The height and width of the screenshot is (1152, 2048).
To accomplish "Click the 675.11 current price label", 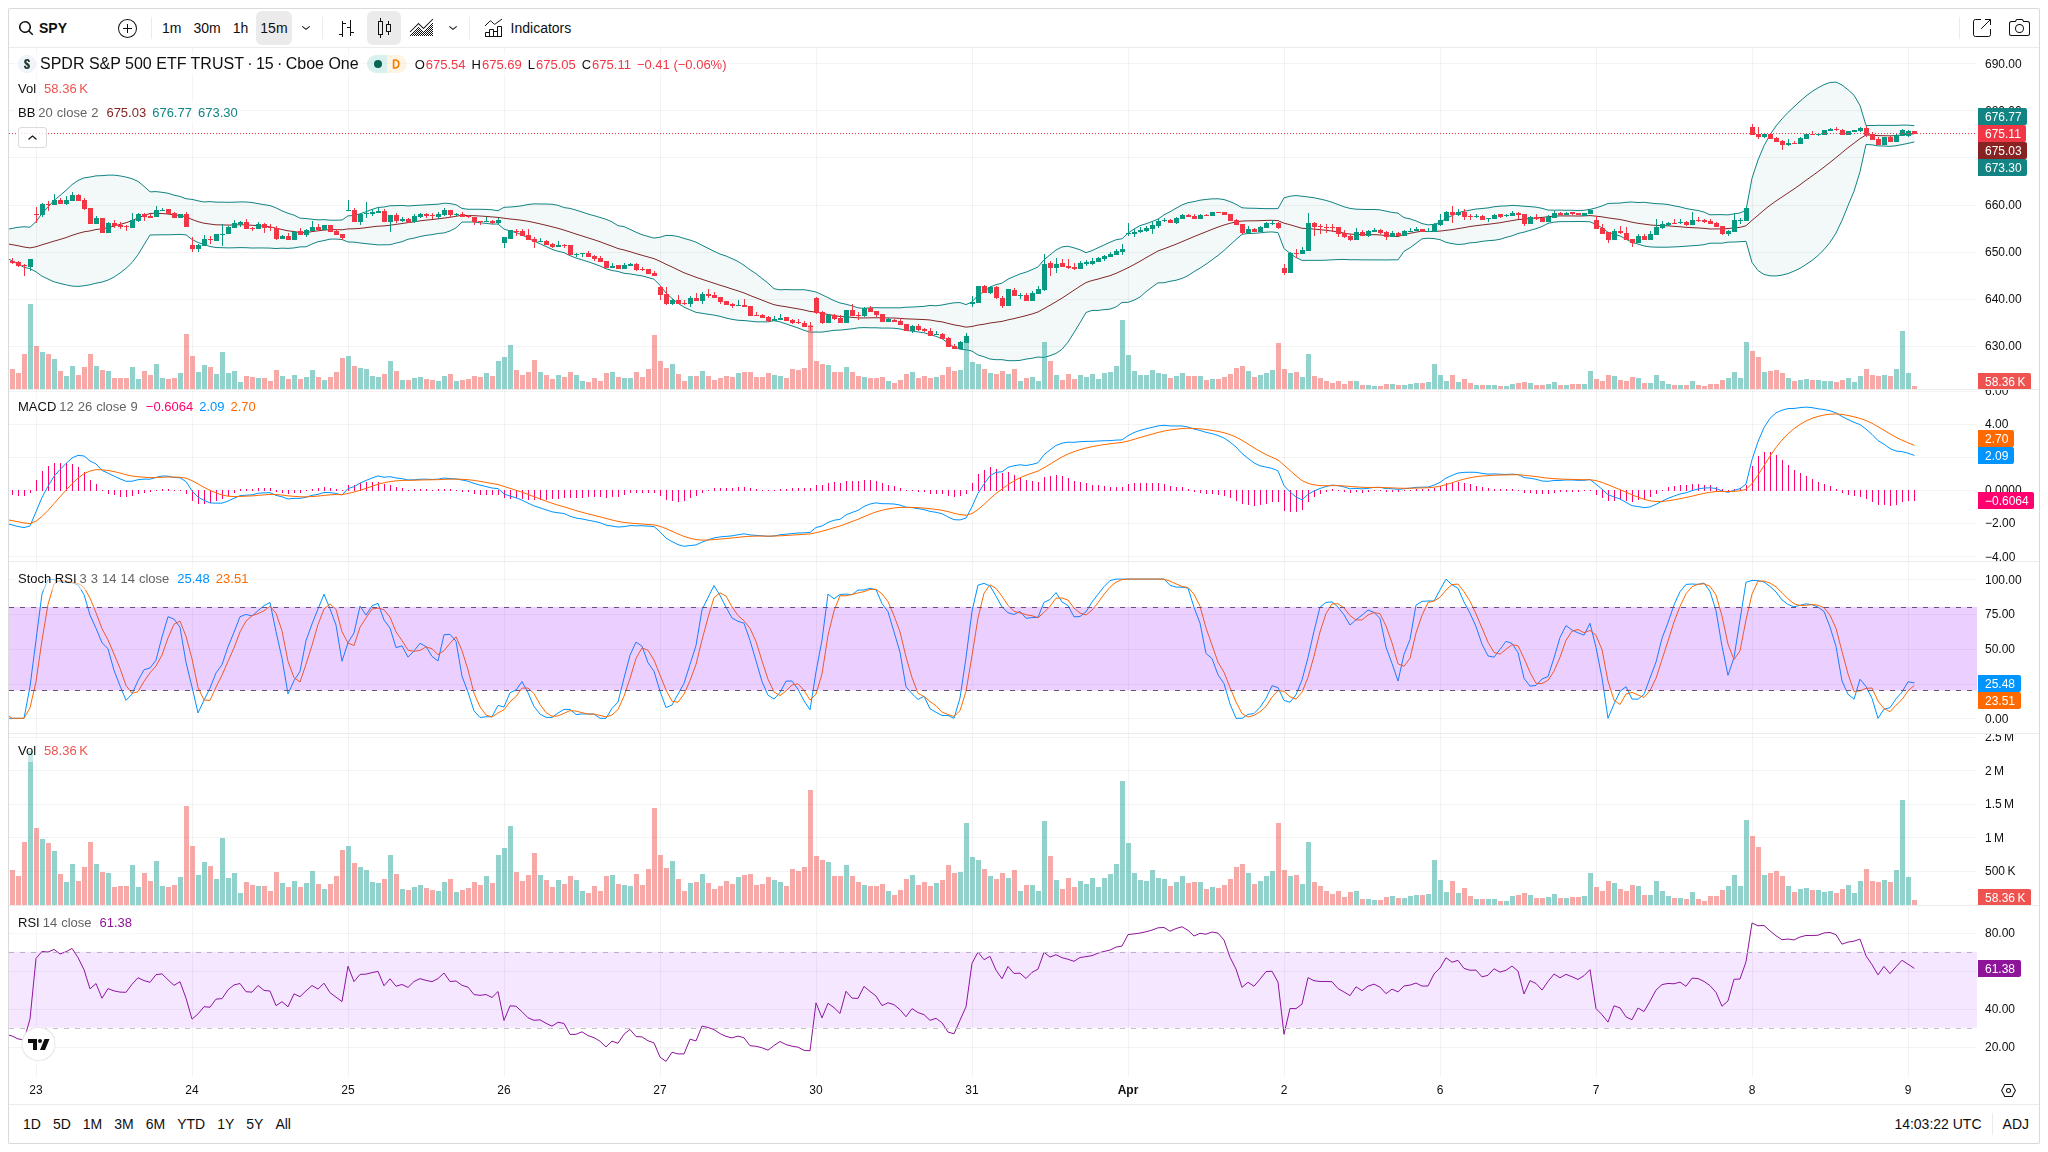I will [2002, 134].
